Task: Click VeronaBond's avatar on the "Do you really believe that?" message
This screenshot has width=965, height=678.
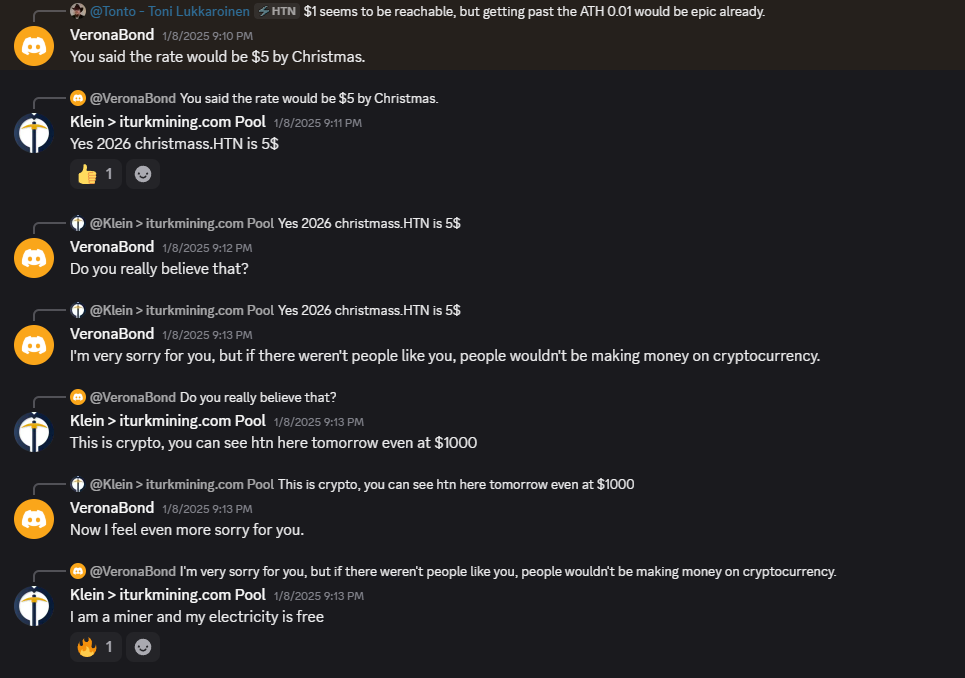Action: pyautogui.click(x=34, y=258)
